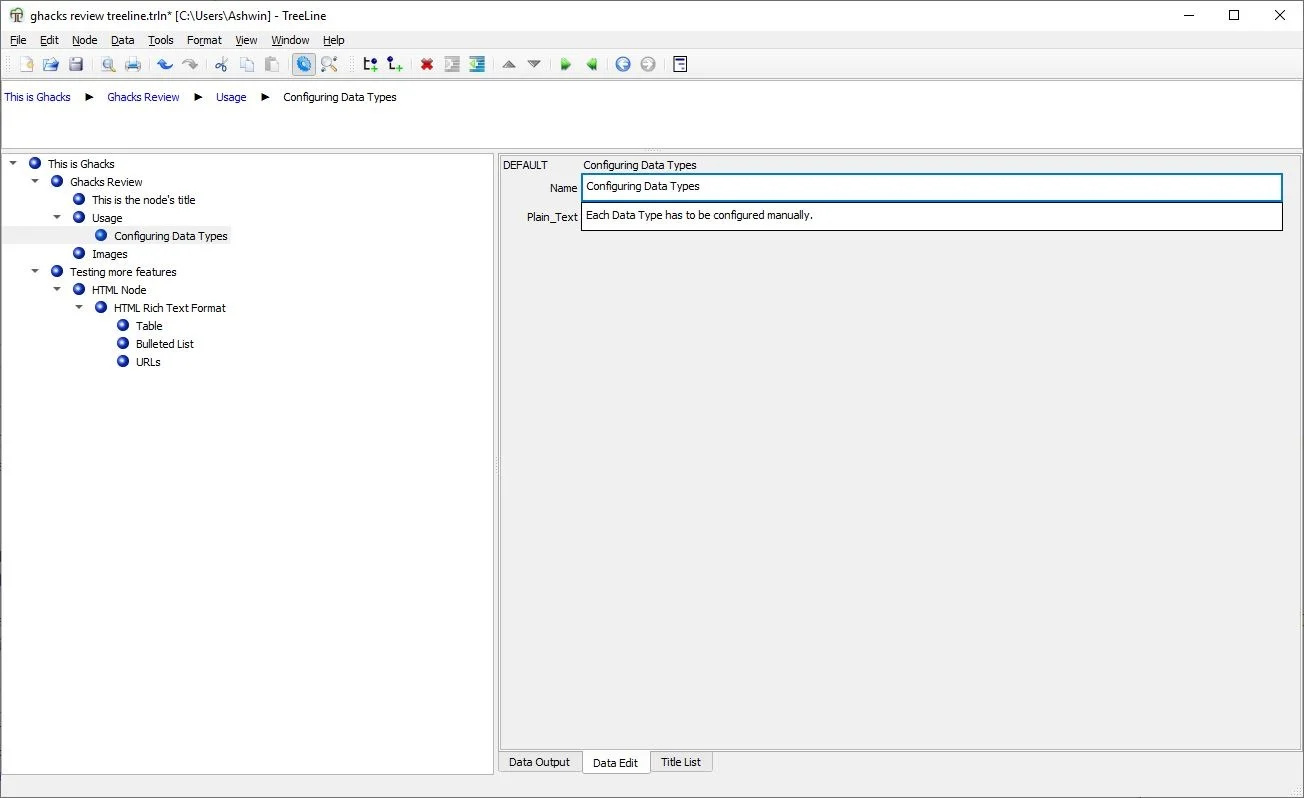Collapse the HTML Rich Text Format node
The height and width of the screenshot is (798, 1304).
click(x=79, y=308)
